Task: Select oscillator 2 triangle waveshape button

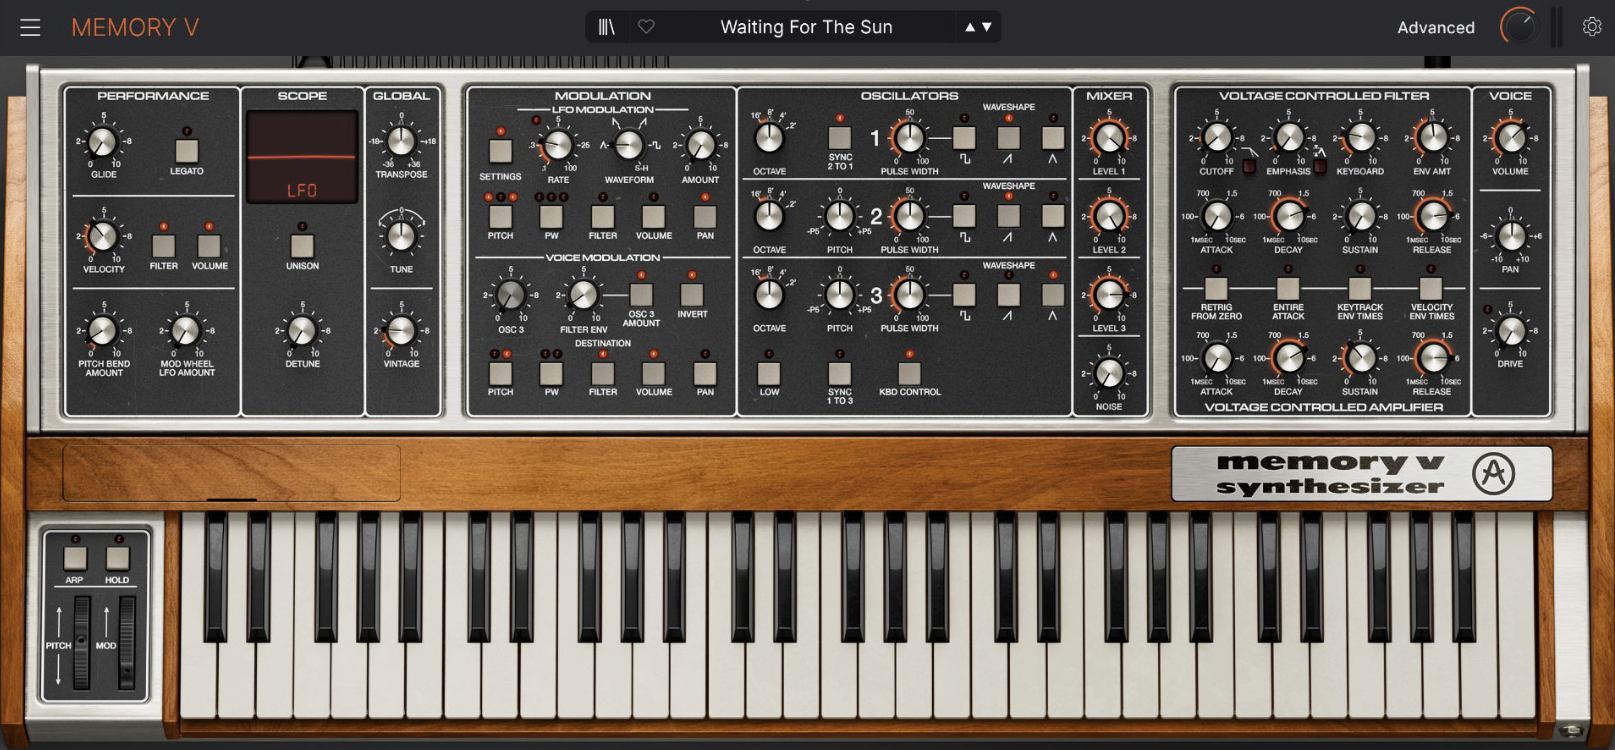Action: (x=1052, y=215)
